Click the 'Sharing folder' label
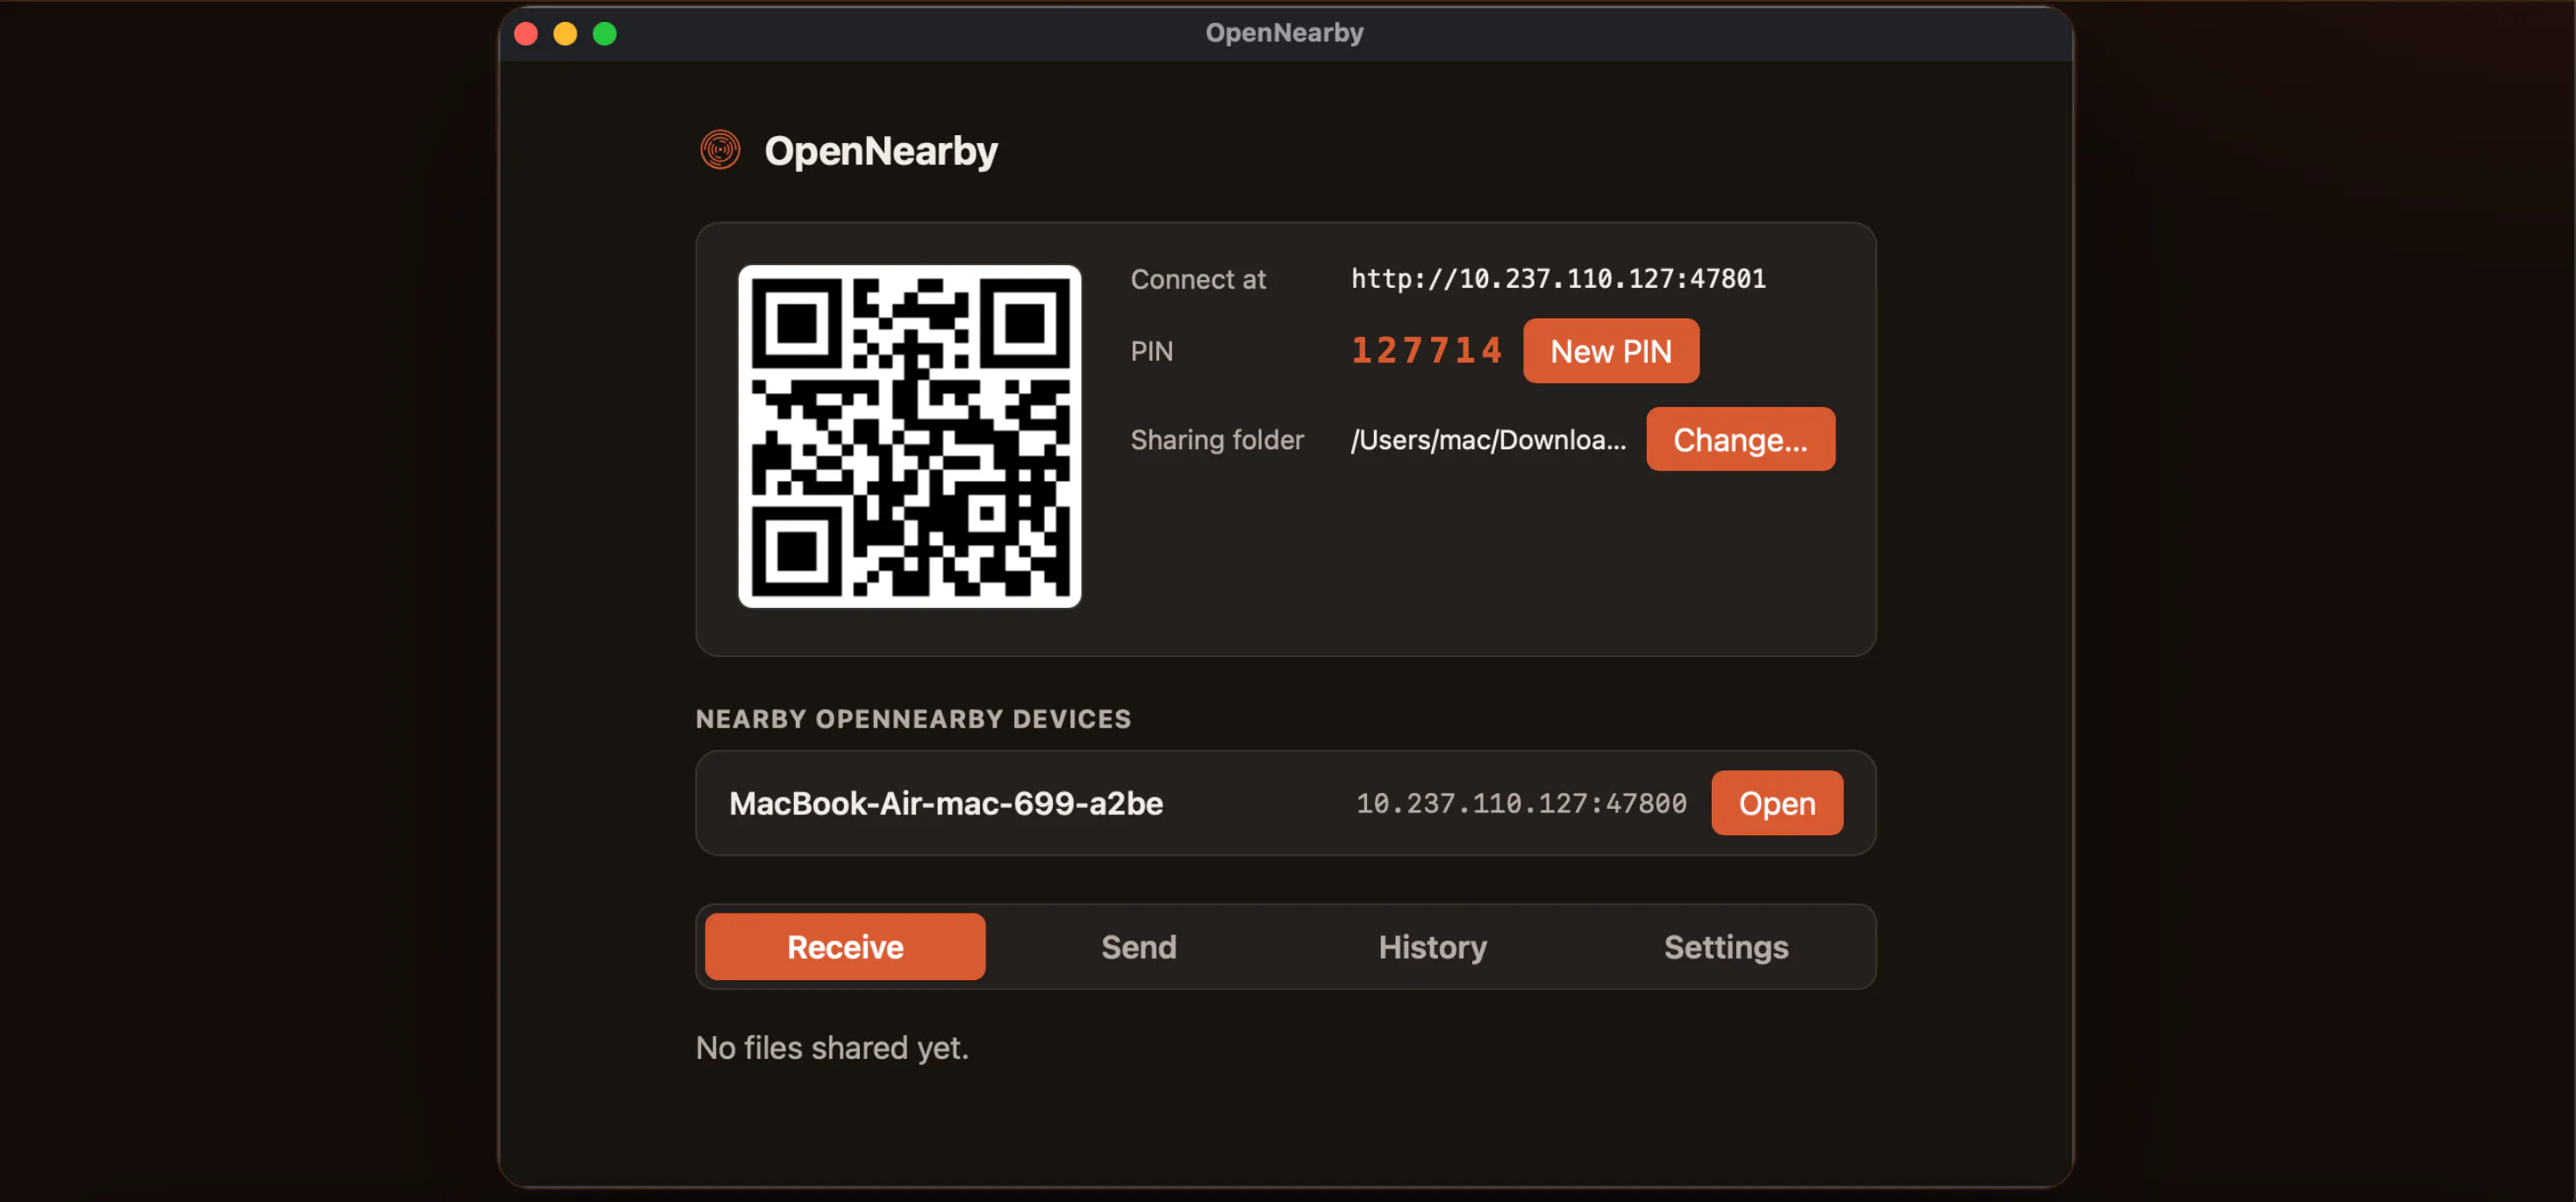Screen dimensions: 2576x1202 point(1217,440)
